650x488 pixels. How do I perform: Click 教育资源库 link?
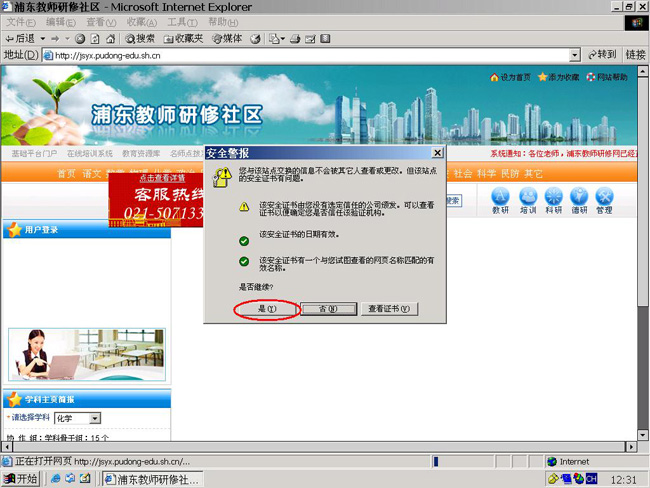pos(141,153)
